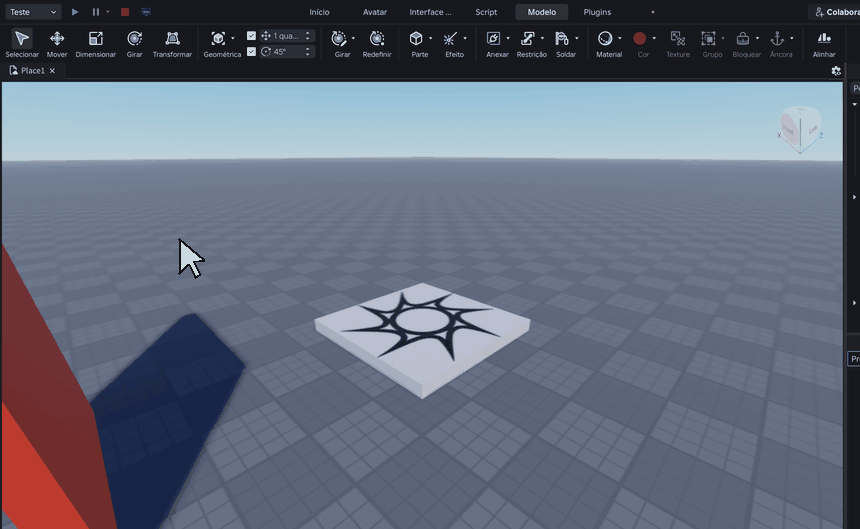
Task: Expand the pause options arrow
Action: pos(108,12)
